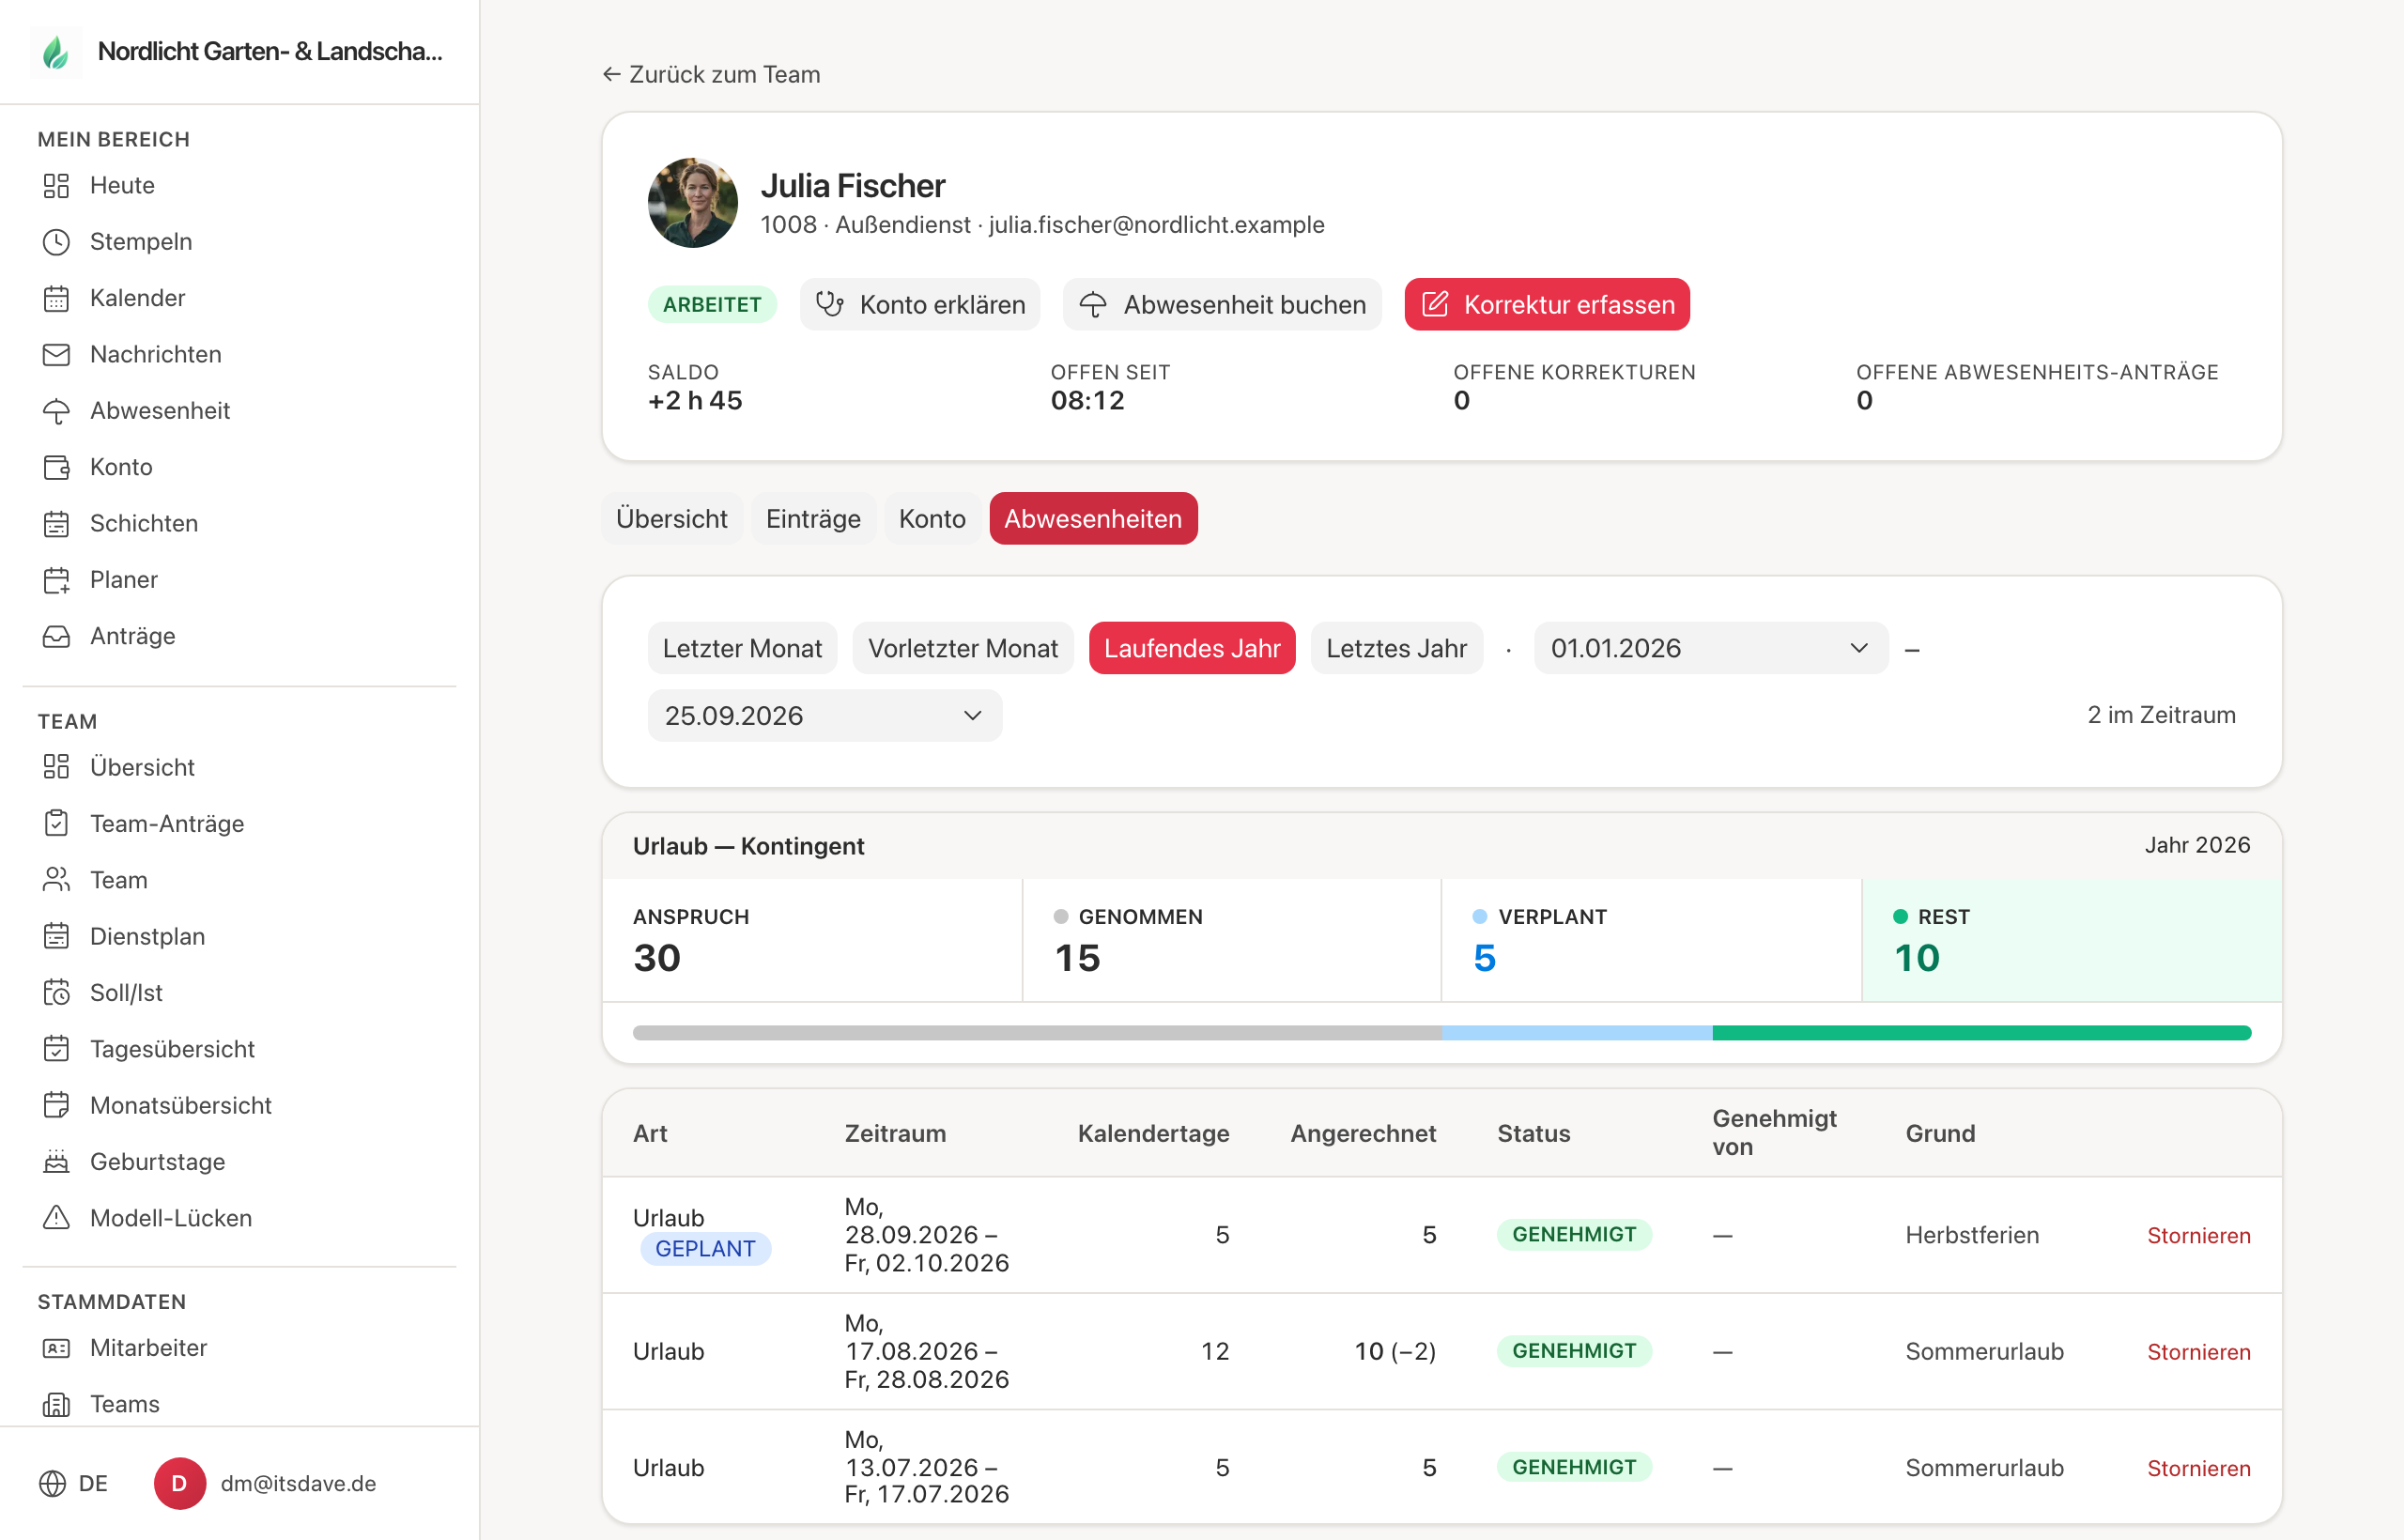The image size is (2404, 1540).
Task: Click Stornieren for the 13.07.2026 Sommerurlaub
Action: pos(2198,1468)
